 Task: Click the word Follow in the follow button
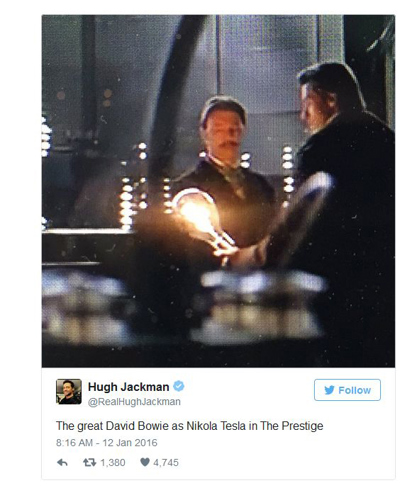point(354,390)
